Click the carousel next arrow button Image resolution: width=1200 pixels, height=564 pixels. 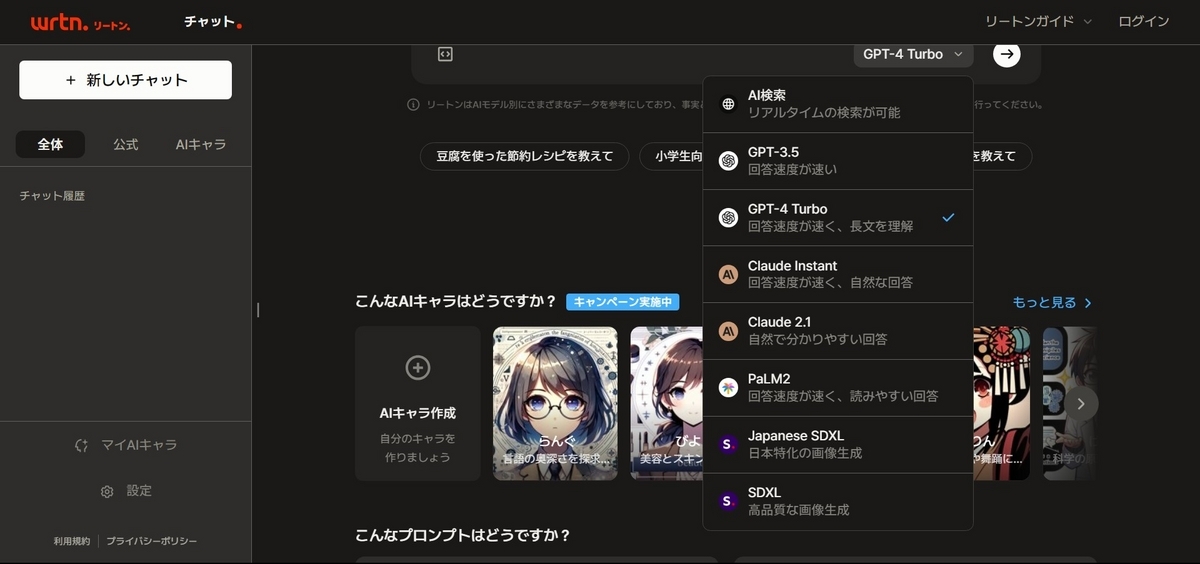click(1080, 403)
